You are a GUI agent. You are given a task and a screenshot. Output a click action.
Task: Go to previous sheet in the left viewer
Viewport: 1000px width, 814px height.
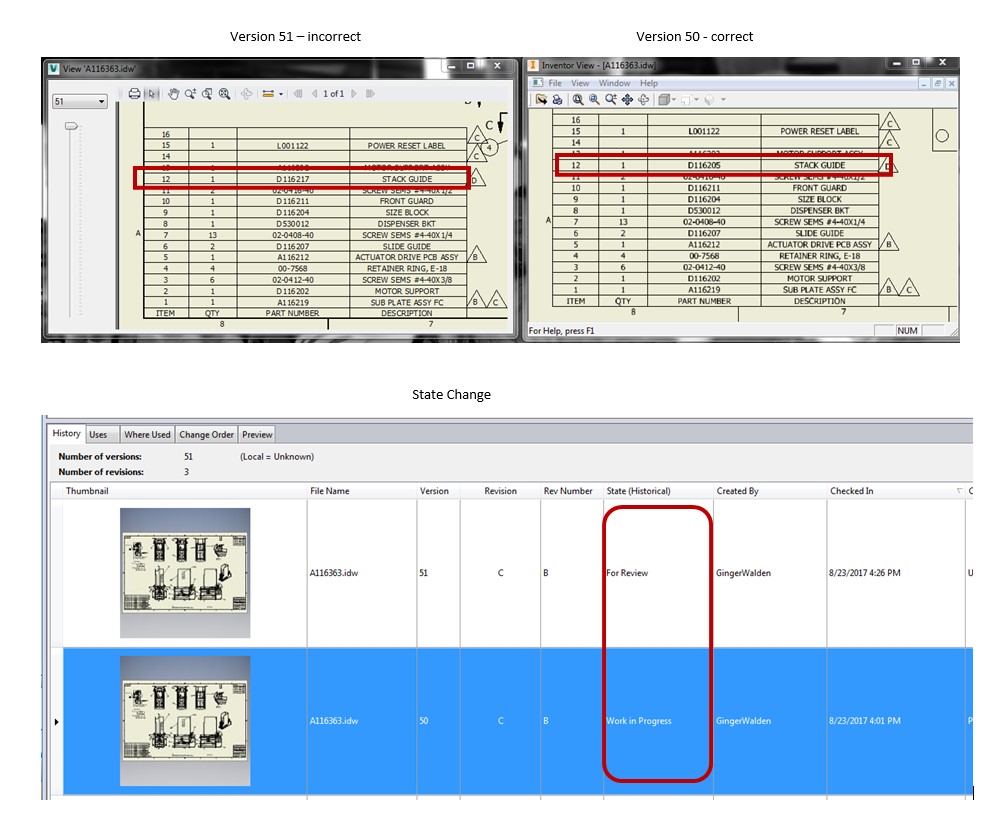point(314,94)
